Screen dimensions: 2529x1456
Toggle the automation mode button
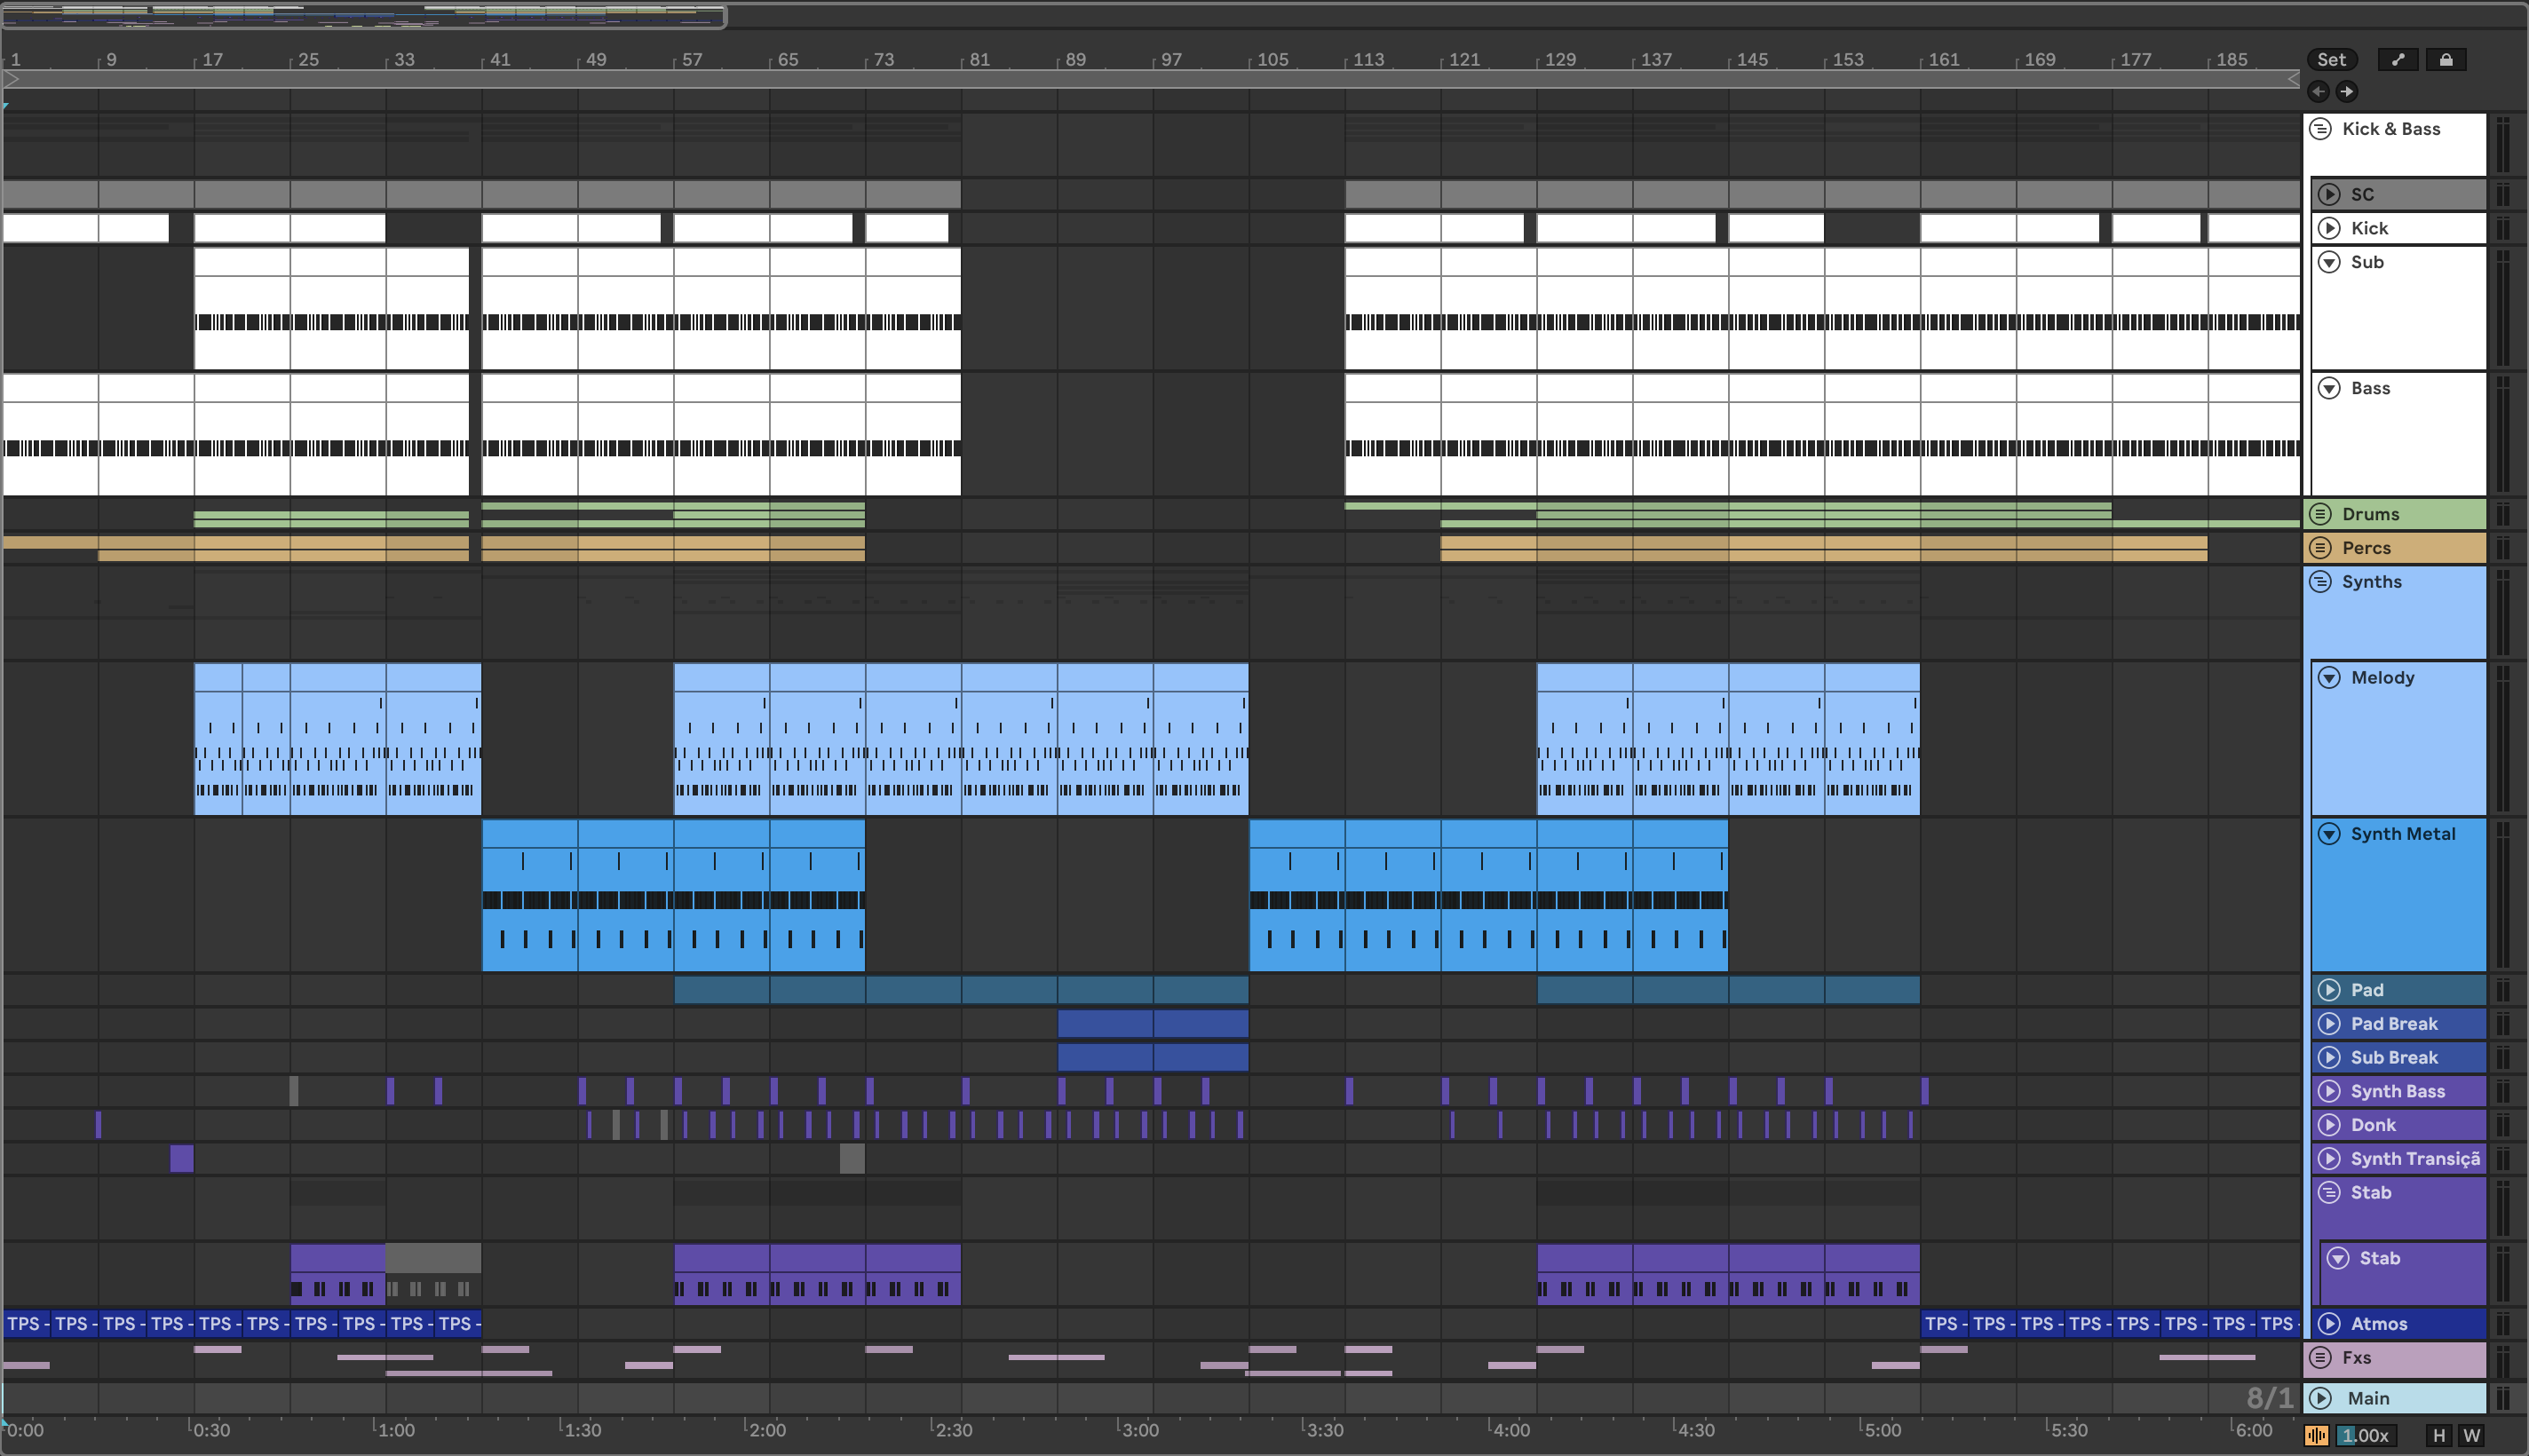2397,60
